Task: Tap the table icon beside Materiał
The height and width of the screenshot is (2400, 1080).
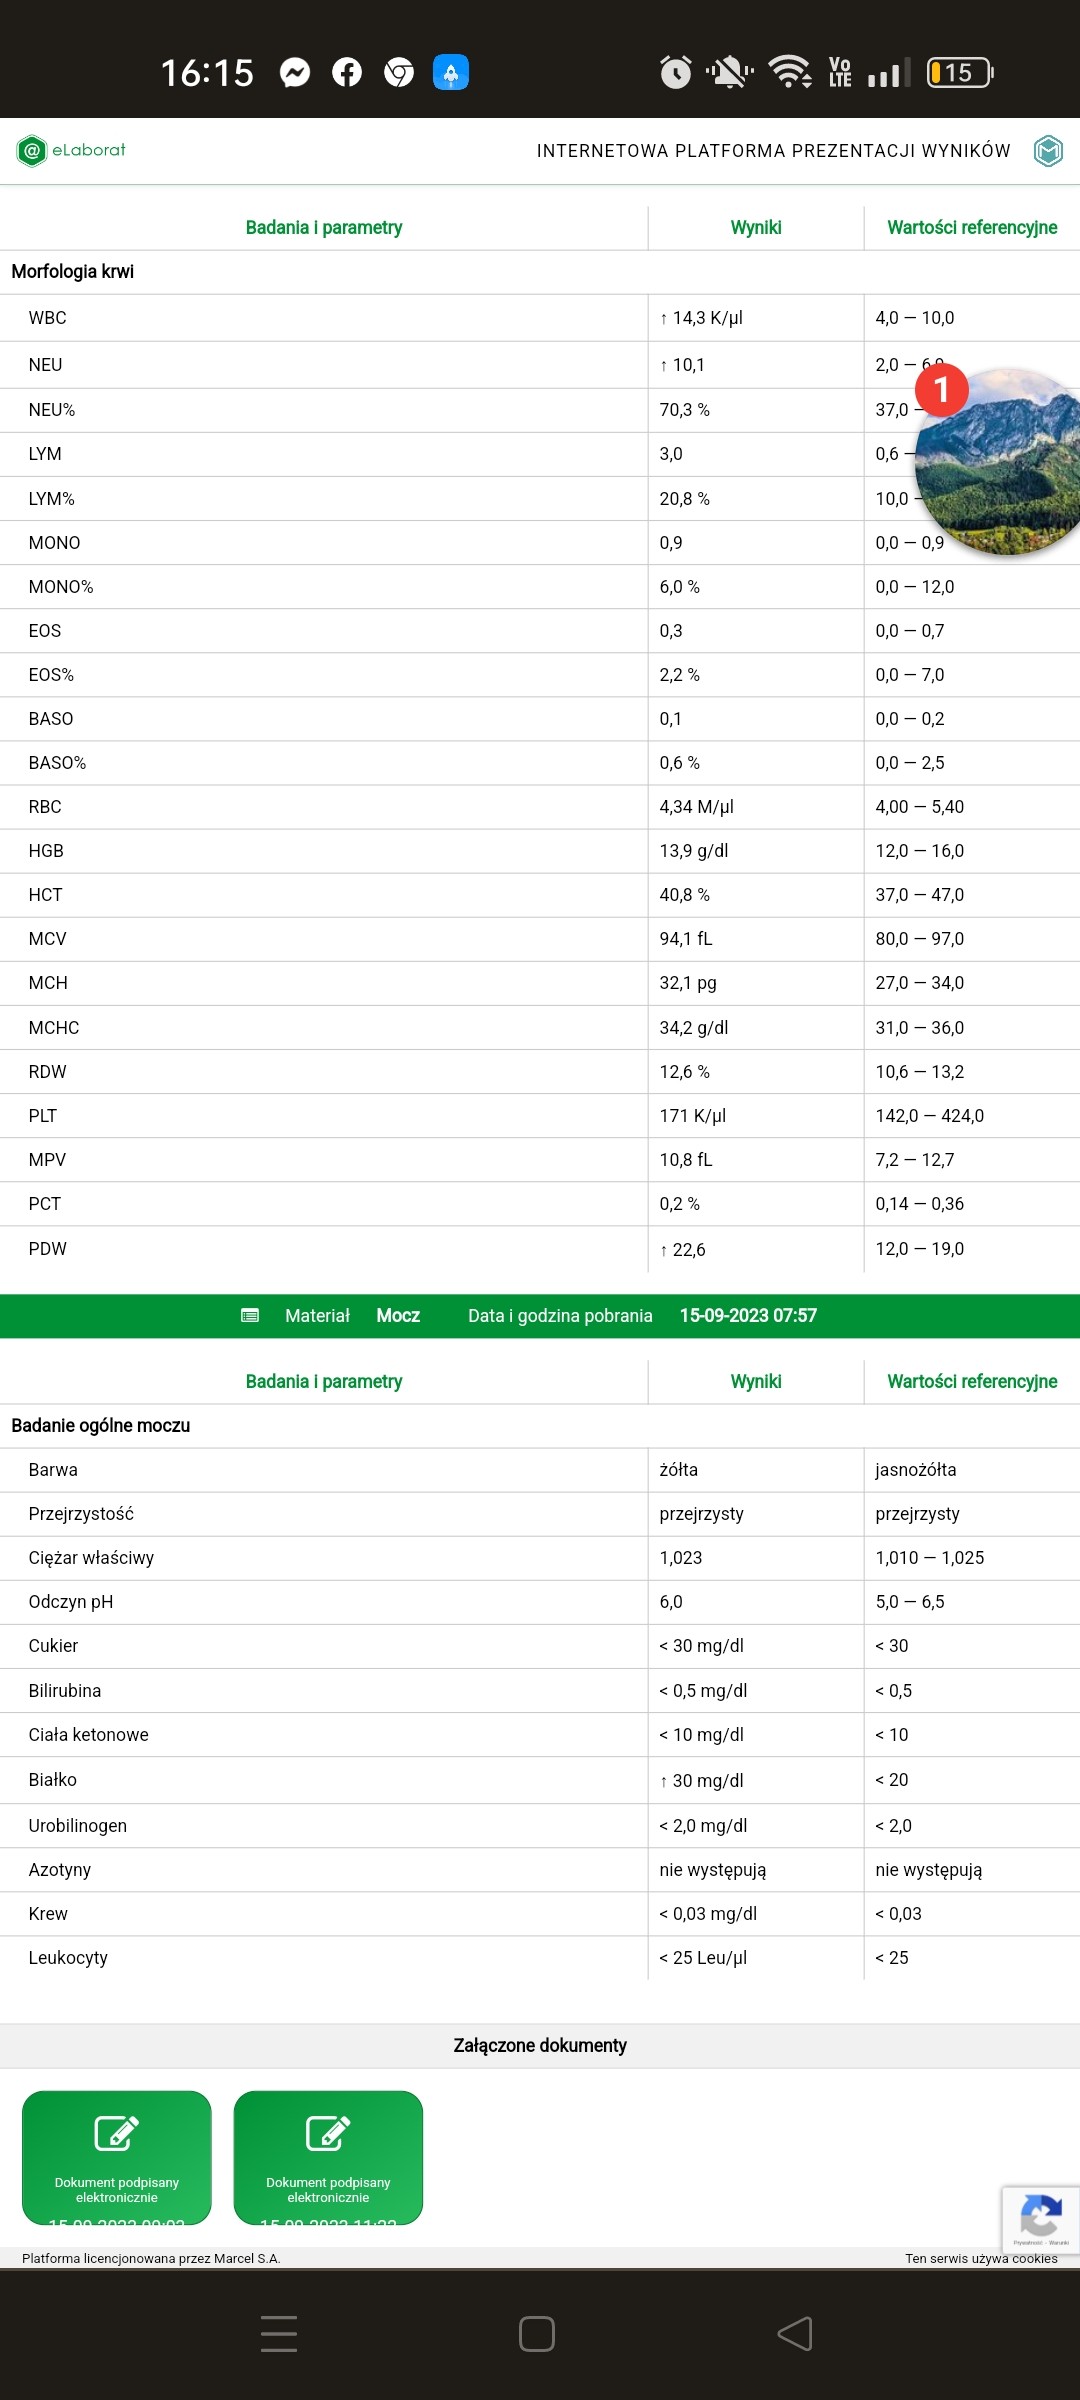Action: click(250, 1316)
